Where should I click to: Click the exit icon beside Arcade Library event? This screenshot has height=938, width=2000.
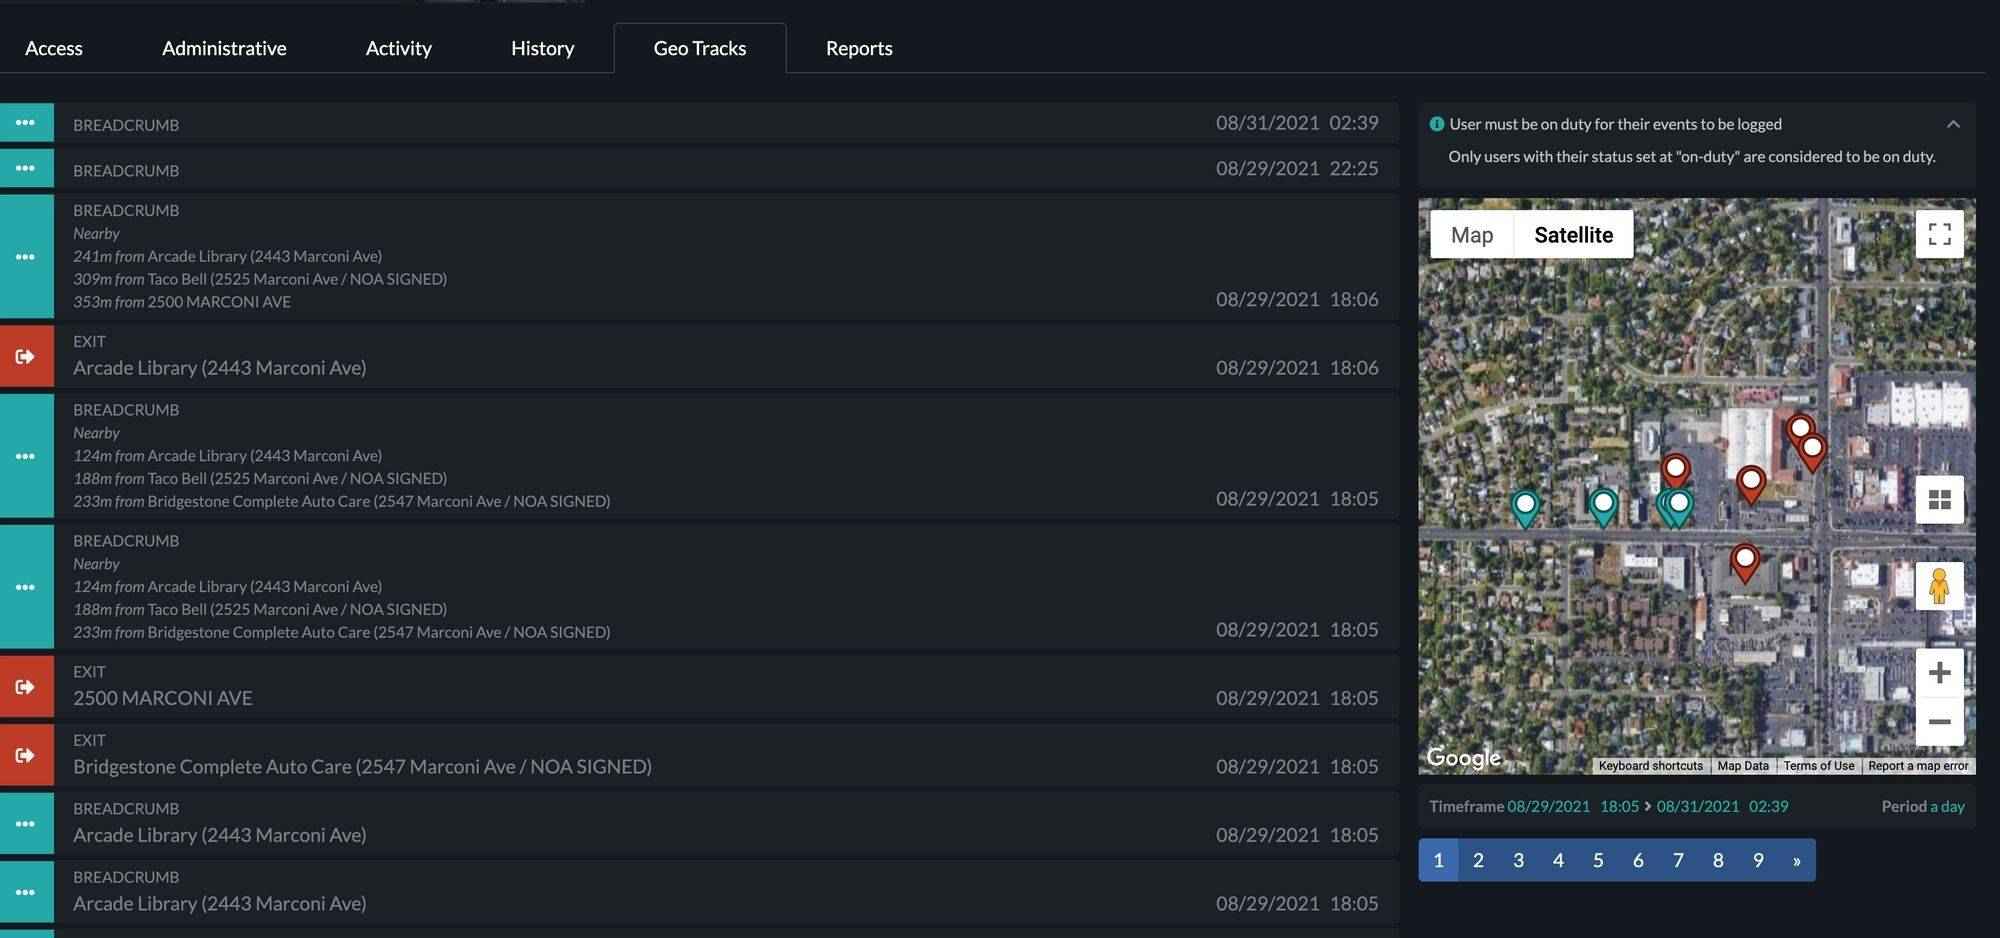pos(27,355)
